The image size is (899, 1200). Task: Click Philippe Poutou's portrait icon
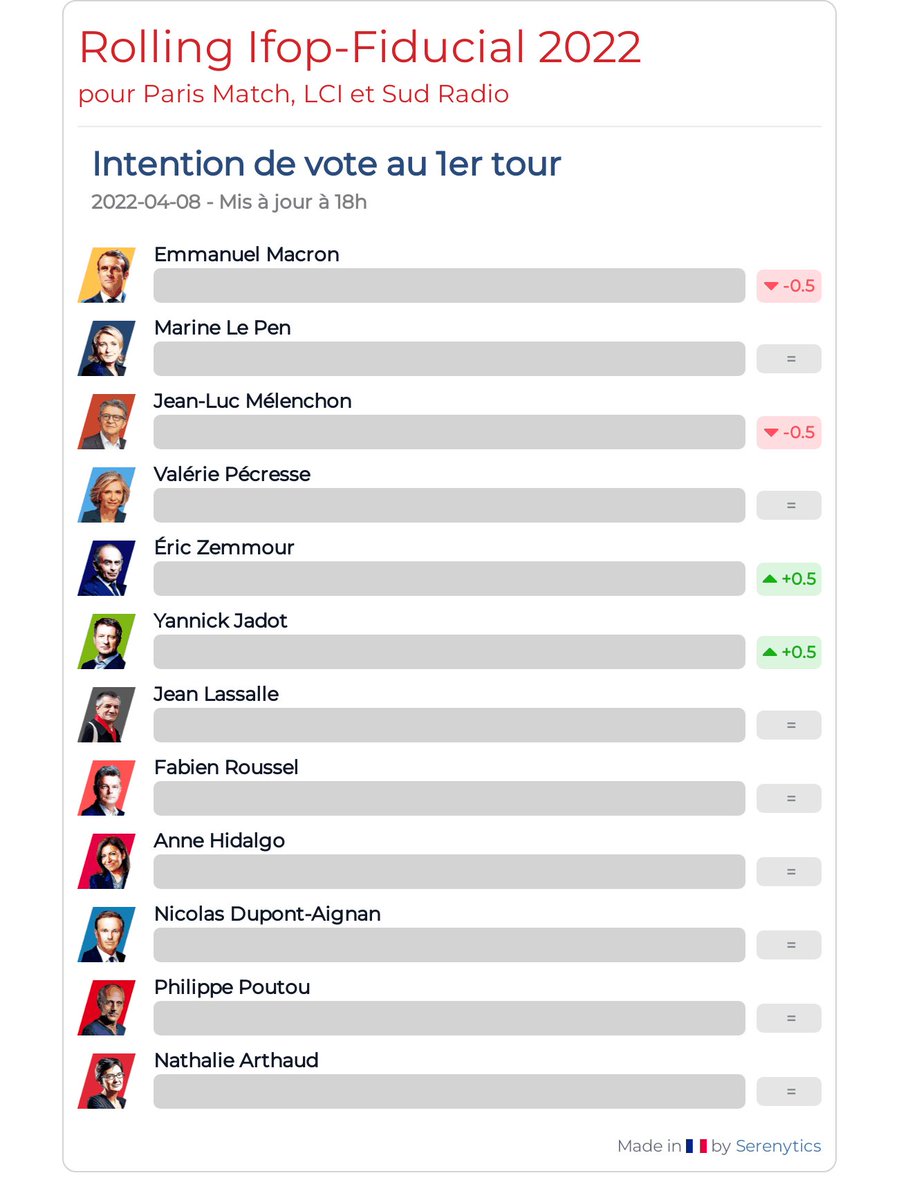click(x=107, y=1008)
